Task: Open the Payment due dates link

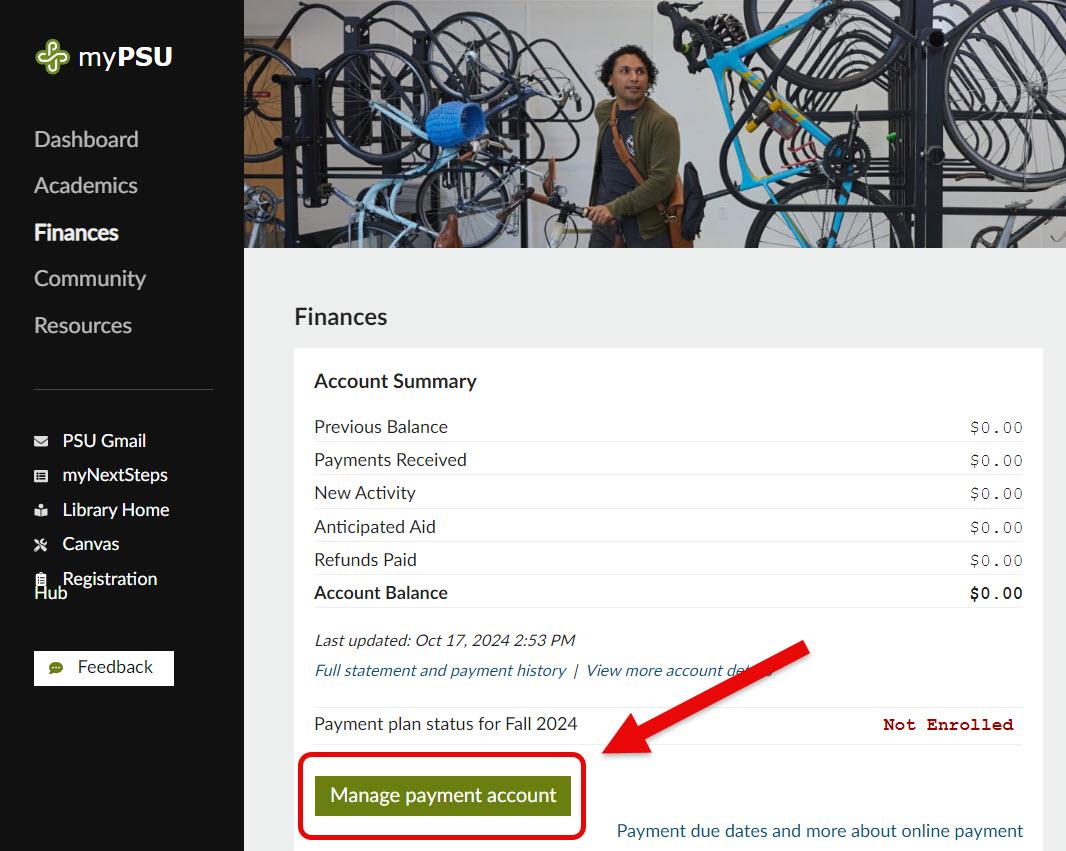Action: 666,830
